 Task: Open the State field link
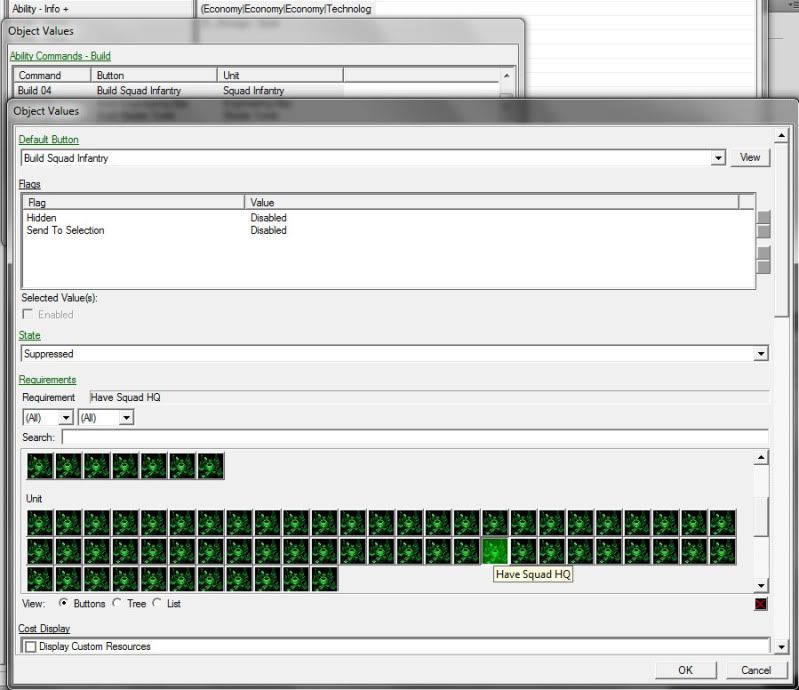point(30,335)
